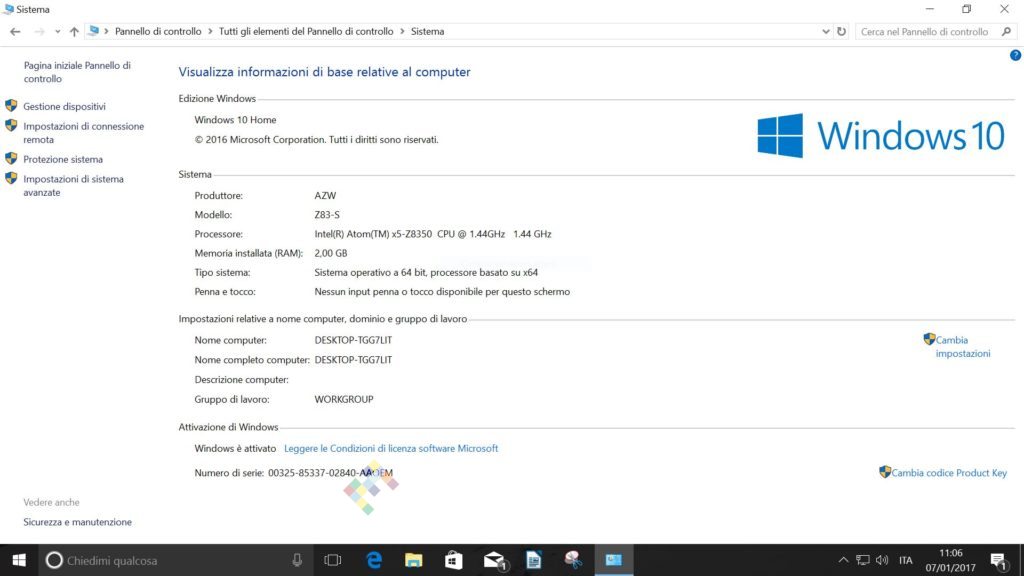Viewport: 1024px width, 576px height.
Task: Open Sicurezza e manutenzione
Action: (x=78, y=522)
